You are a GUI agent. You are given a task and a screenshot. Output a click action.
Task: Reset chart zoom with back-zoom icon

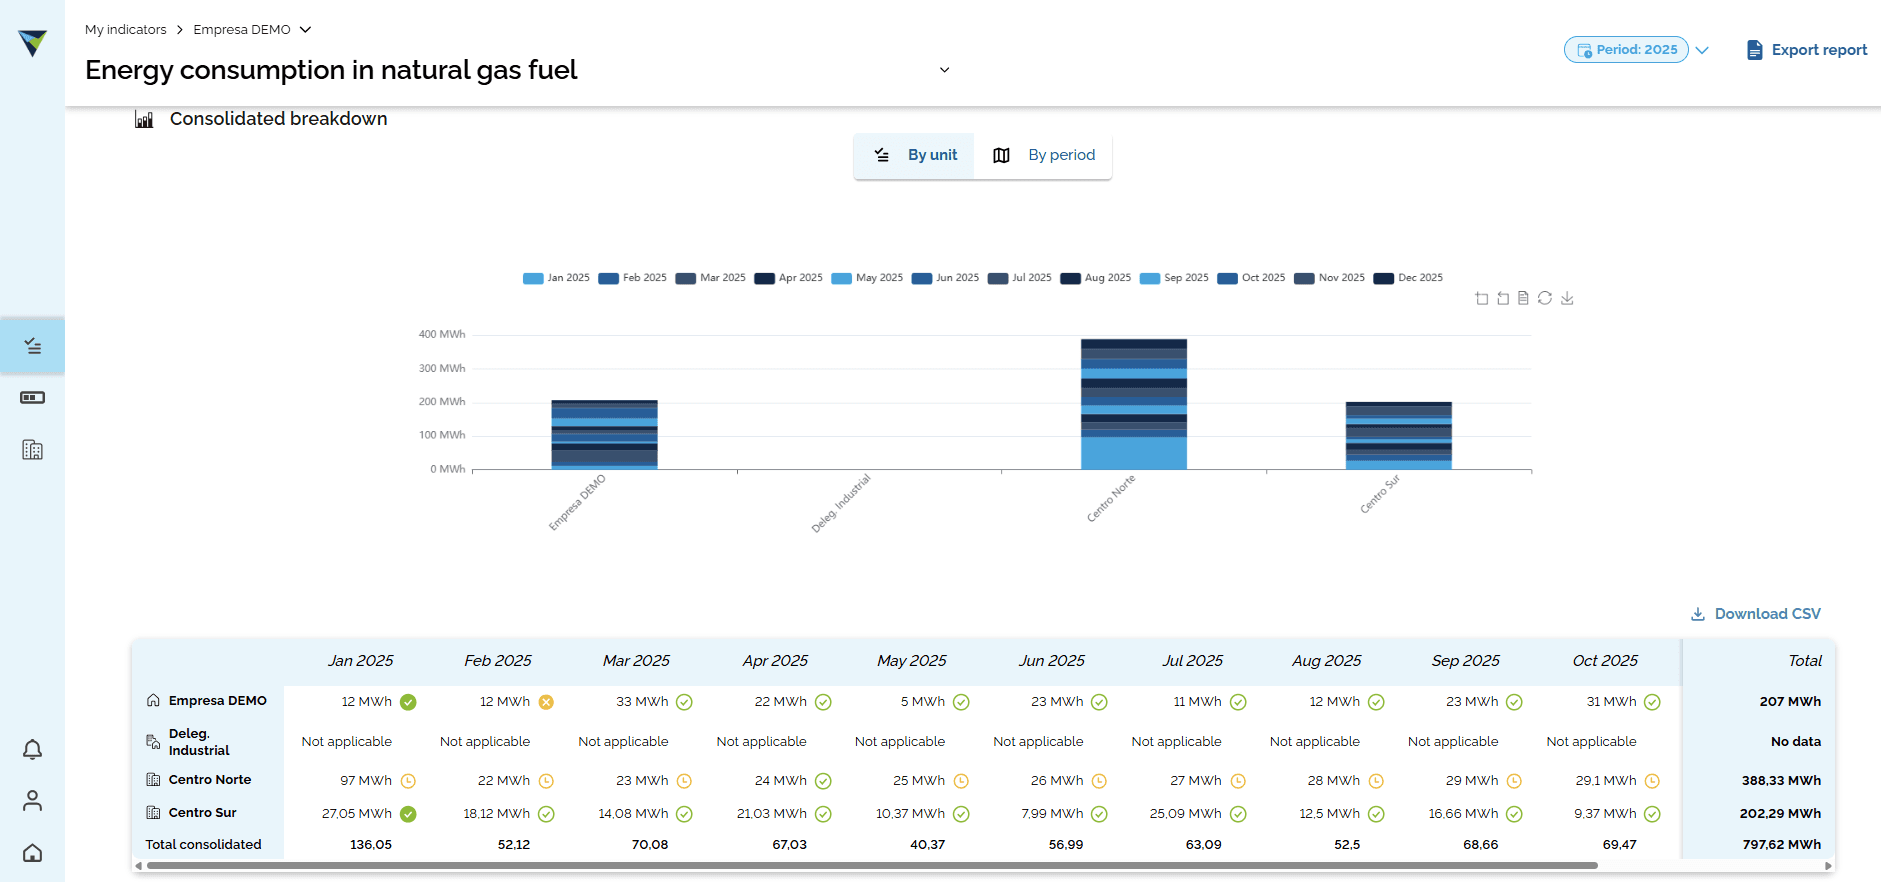pos(1503,298)
